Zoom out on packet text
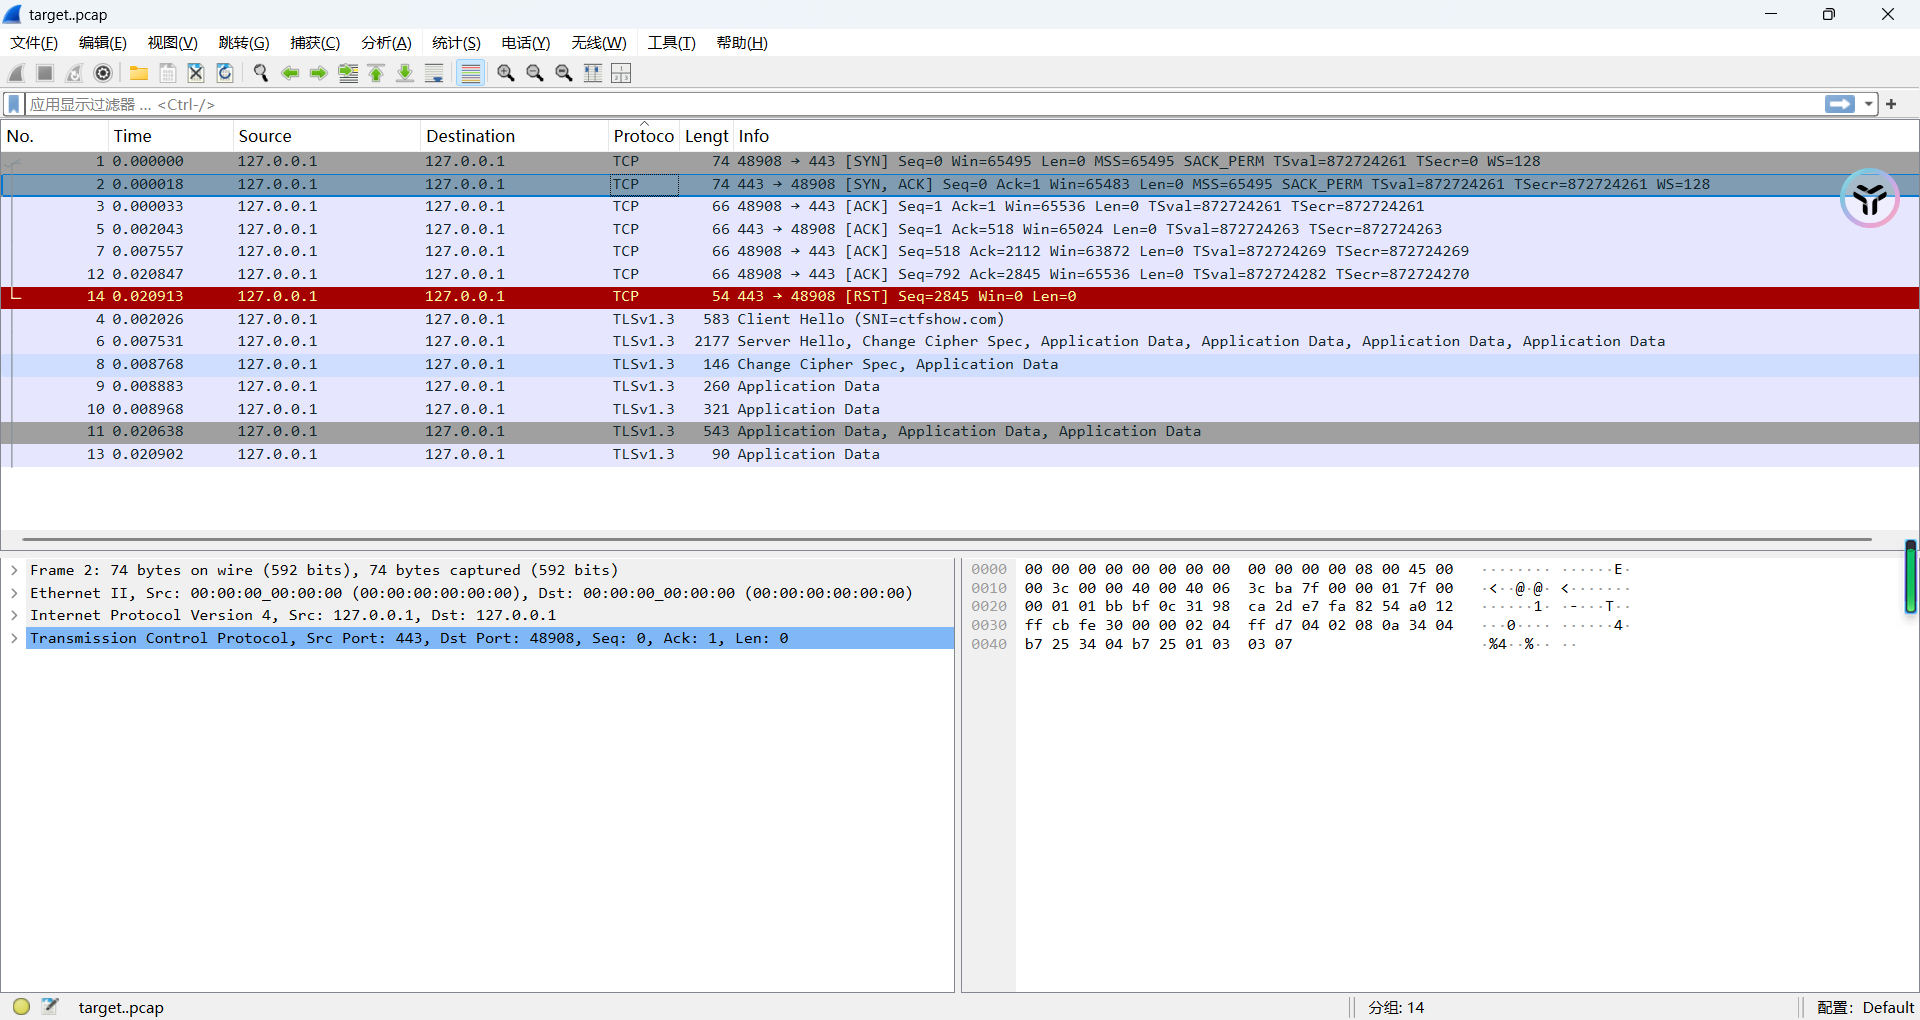Image resolution: width=1920 pixels, height=1020 pixels. 535,73
